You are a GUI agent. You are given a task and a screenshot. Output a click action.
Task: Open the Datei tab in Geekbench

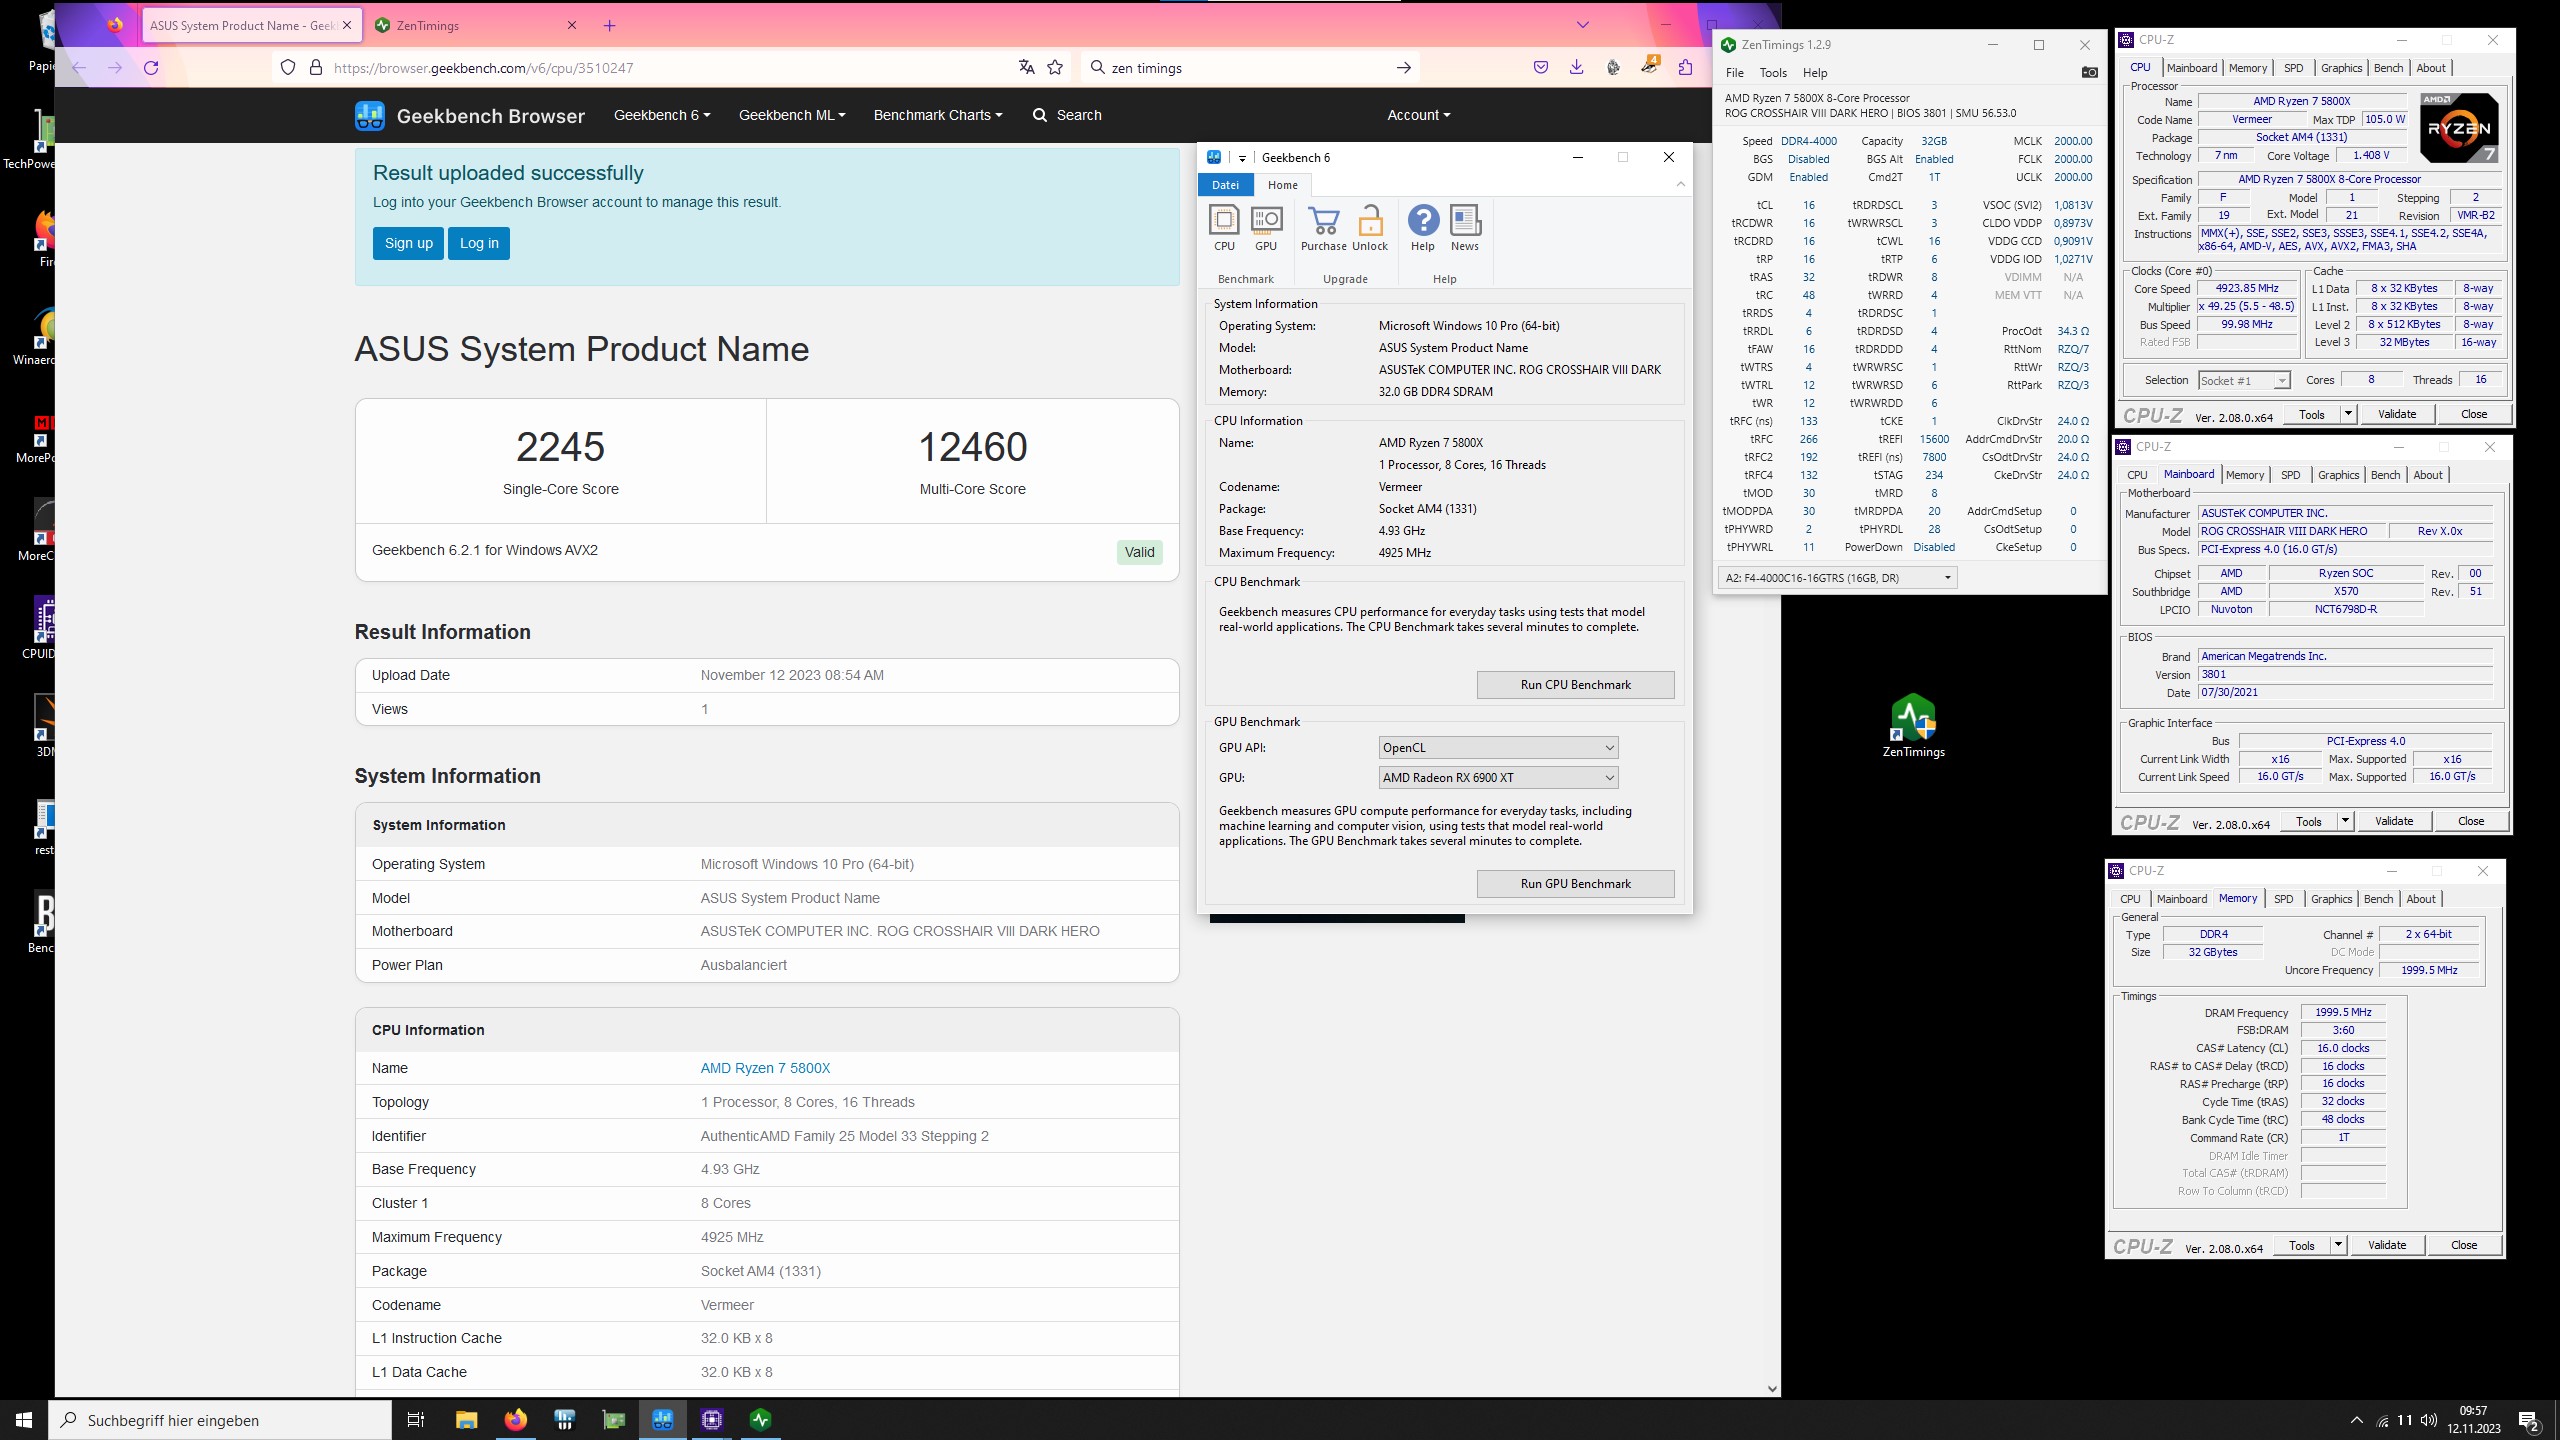click(x=1225, y=185)
